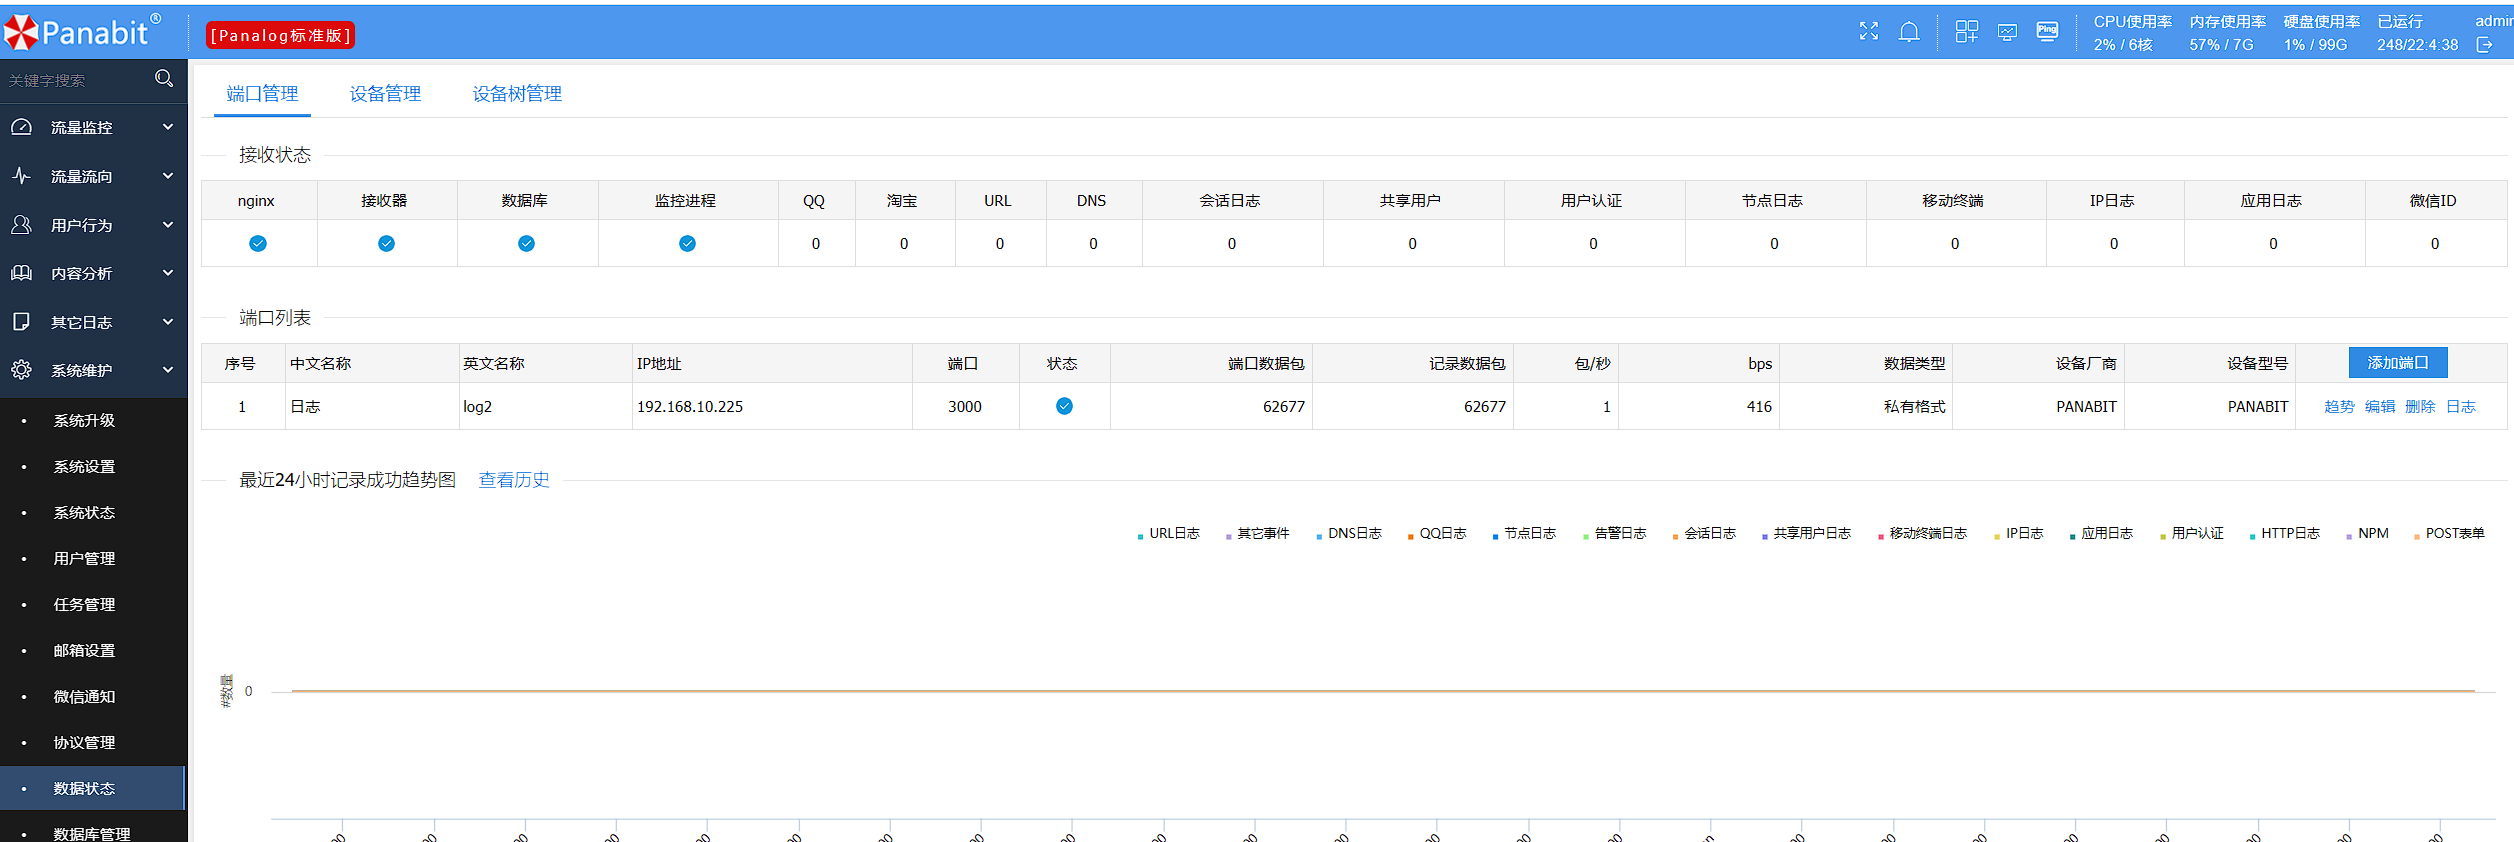Open the notification bell
Screen dimensions: 2514x842
click(1909, 32)
